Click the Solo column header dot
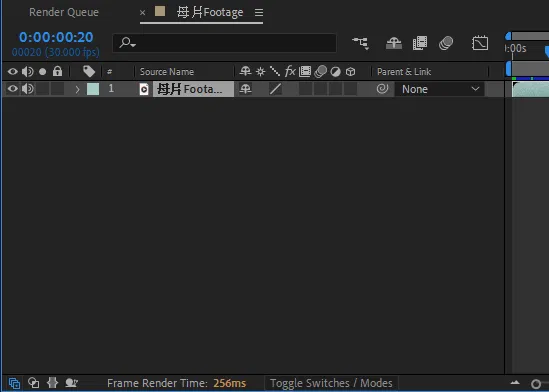549x392 pixels. (x=42, y=72)
